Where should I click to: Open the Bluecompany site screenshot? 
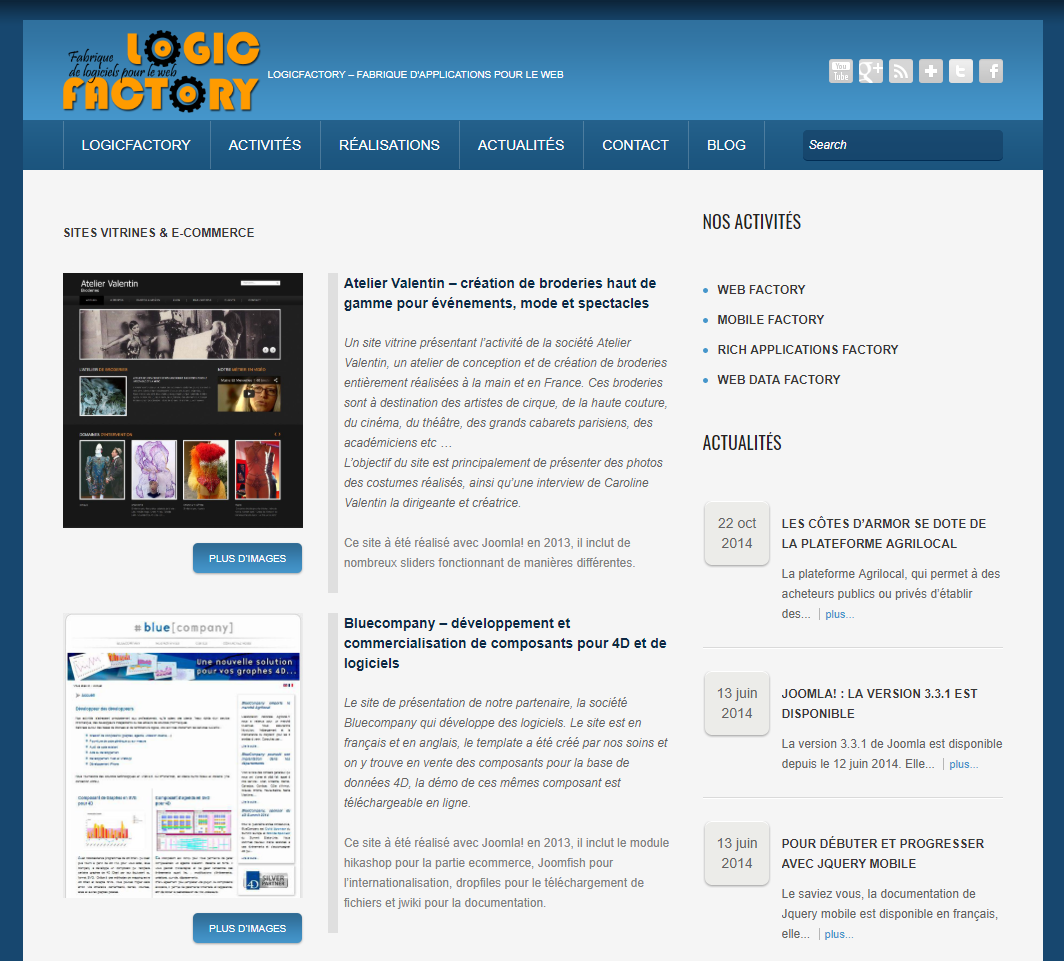[183, 756]
